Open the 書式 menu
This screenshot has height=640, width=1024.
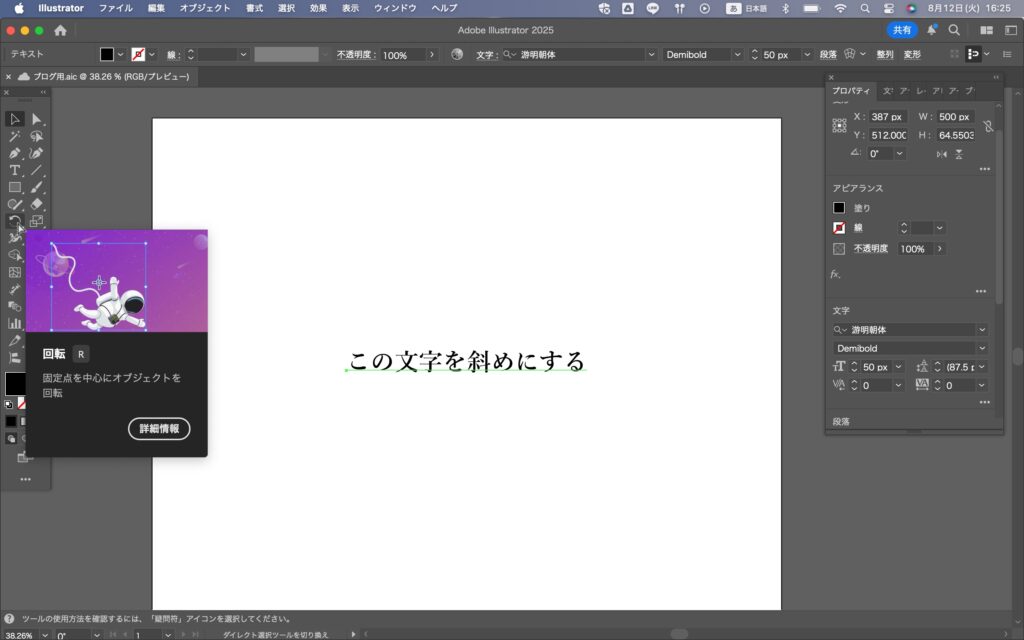tap(254, 8)
